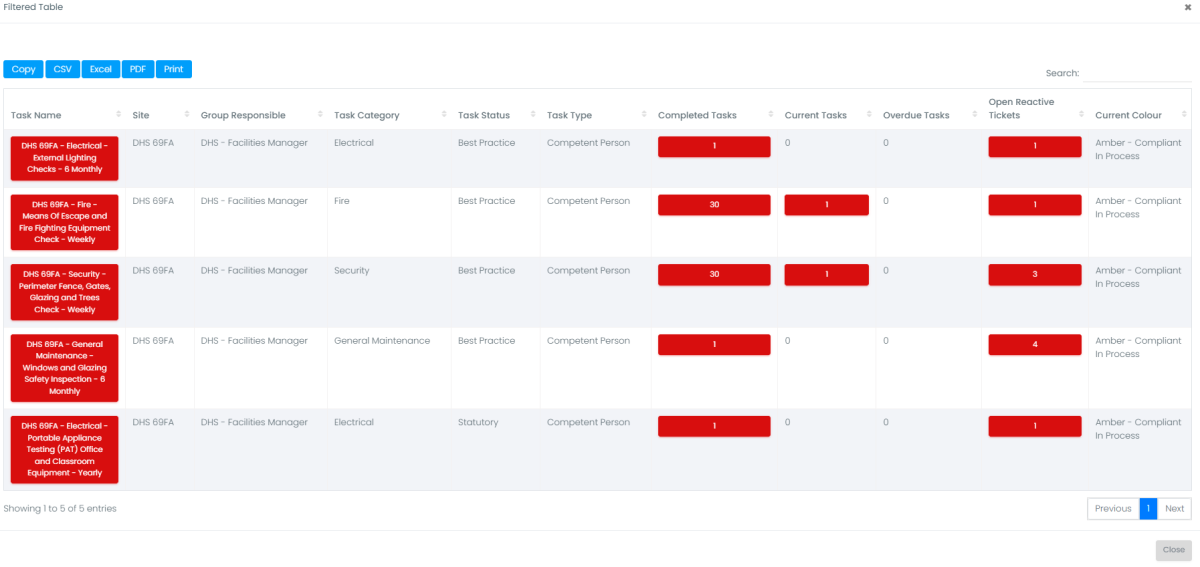Close the Filtered Table dialog with X
This screenshot has height=567, width=1200.
coord(1187,7)
